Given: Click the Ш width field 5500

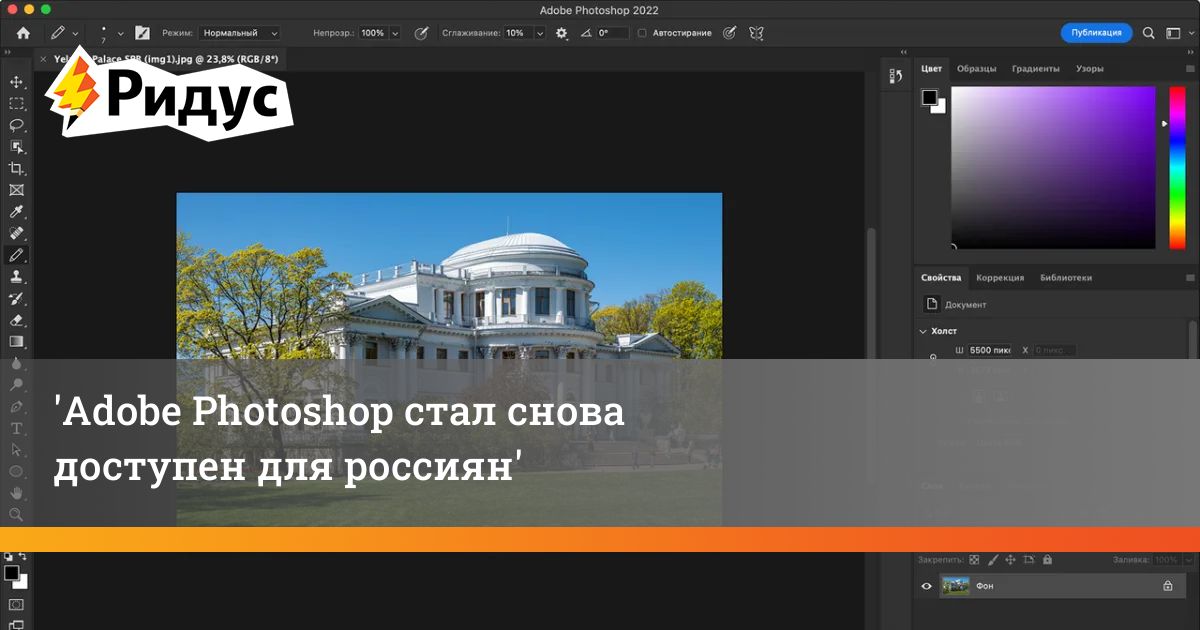Looking at the screenshot, I should (989, 350).
